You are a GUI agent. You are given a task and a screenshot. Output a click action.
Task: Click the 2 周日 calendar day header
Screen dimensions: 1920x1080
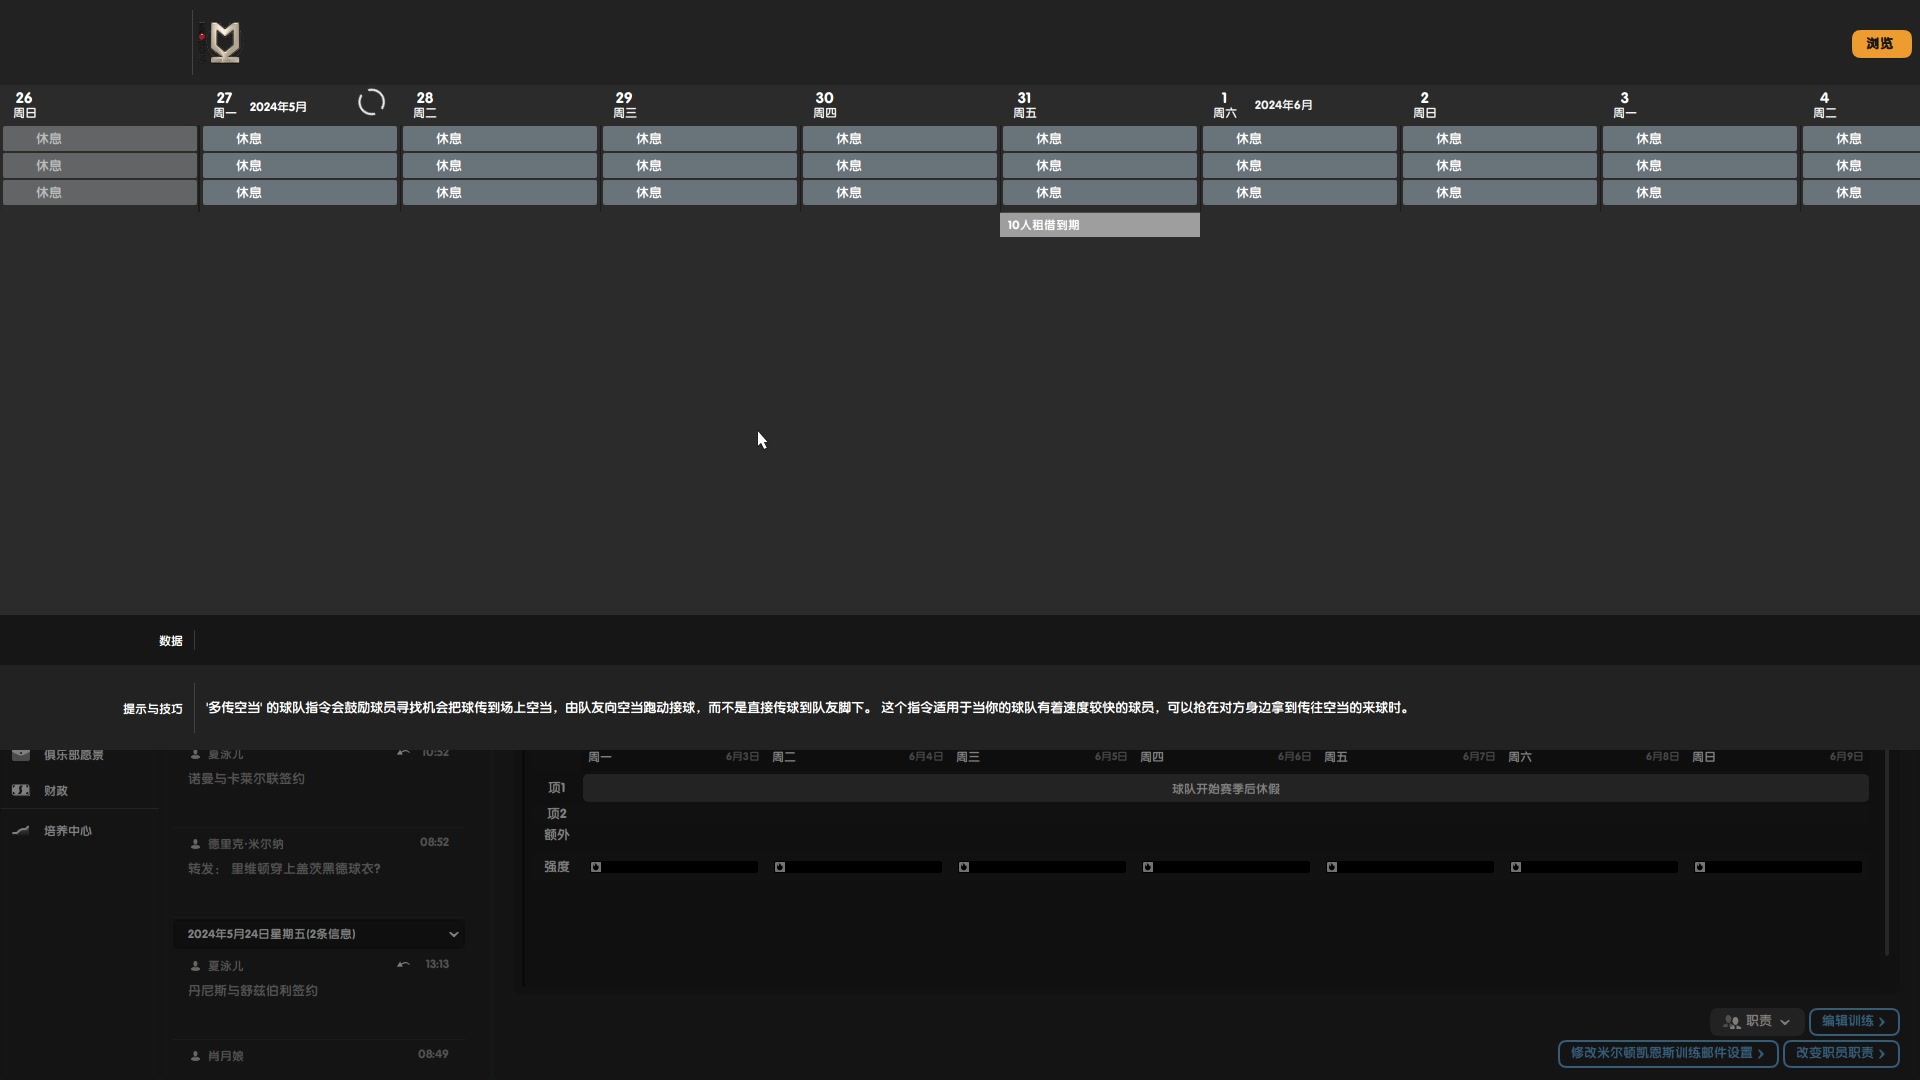click(x=1425, y=104)
